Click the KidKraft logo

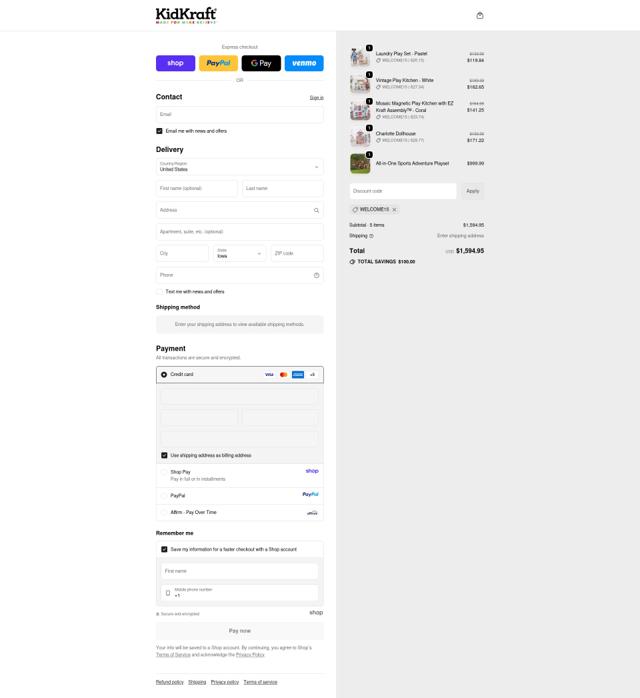pyautogui.click(x=186, y=16)
